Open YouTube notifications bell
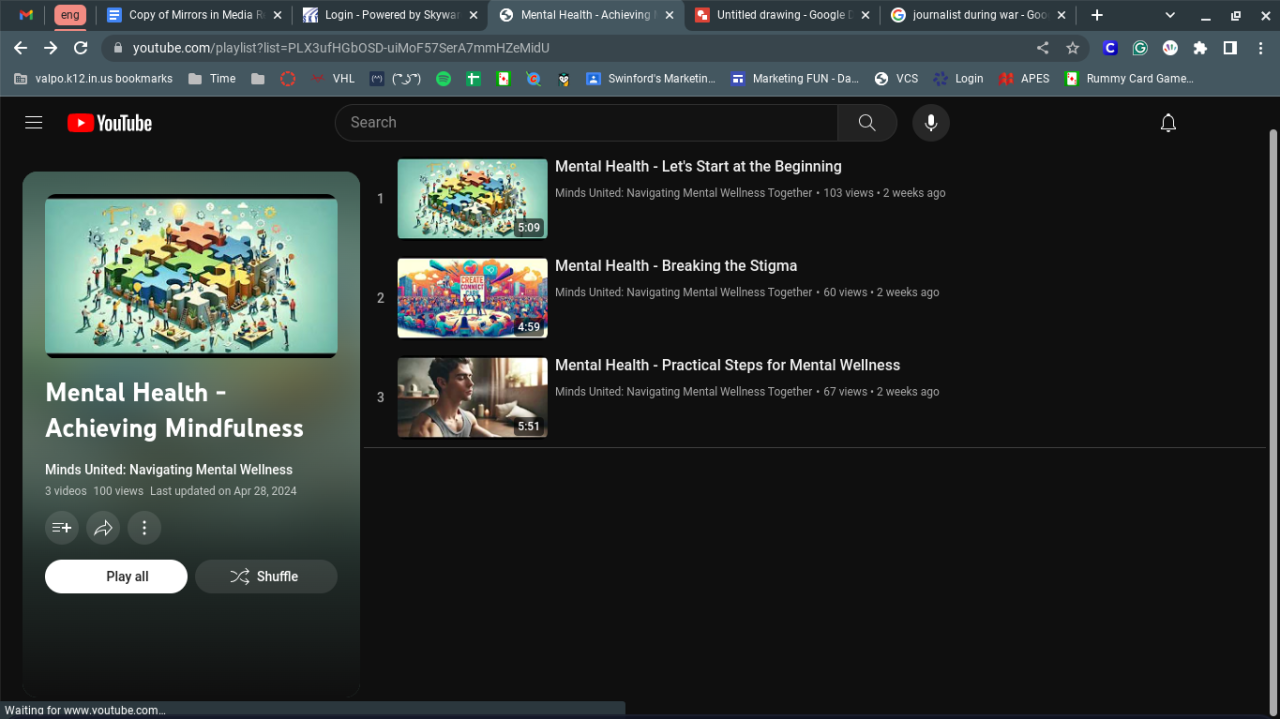Image resolution: width=1280 pixels, height=719 pixels. coord(1168,122)
